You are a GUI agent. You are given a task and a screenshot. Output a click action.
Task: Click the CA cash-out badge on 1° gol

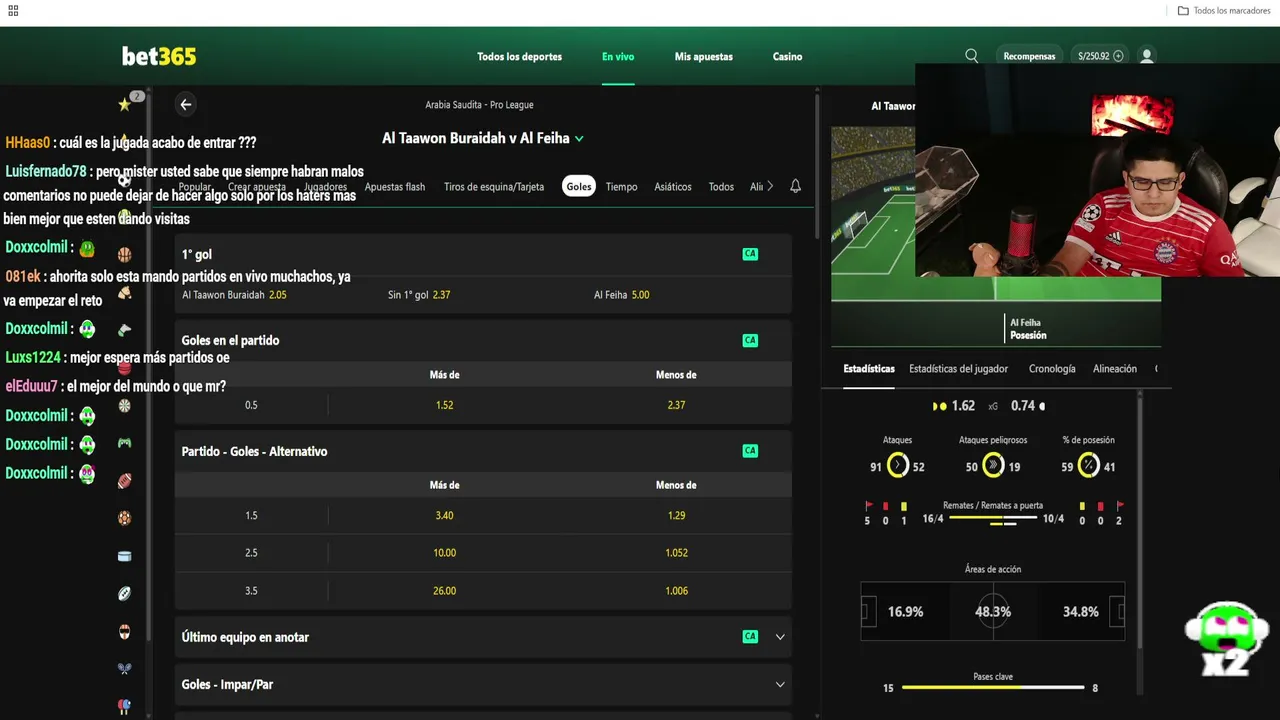tap(750, 254)
